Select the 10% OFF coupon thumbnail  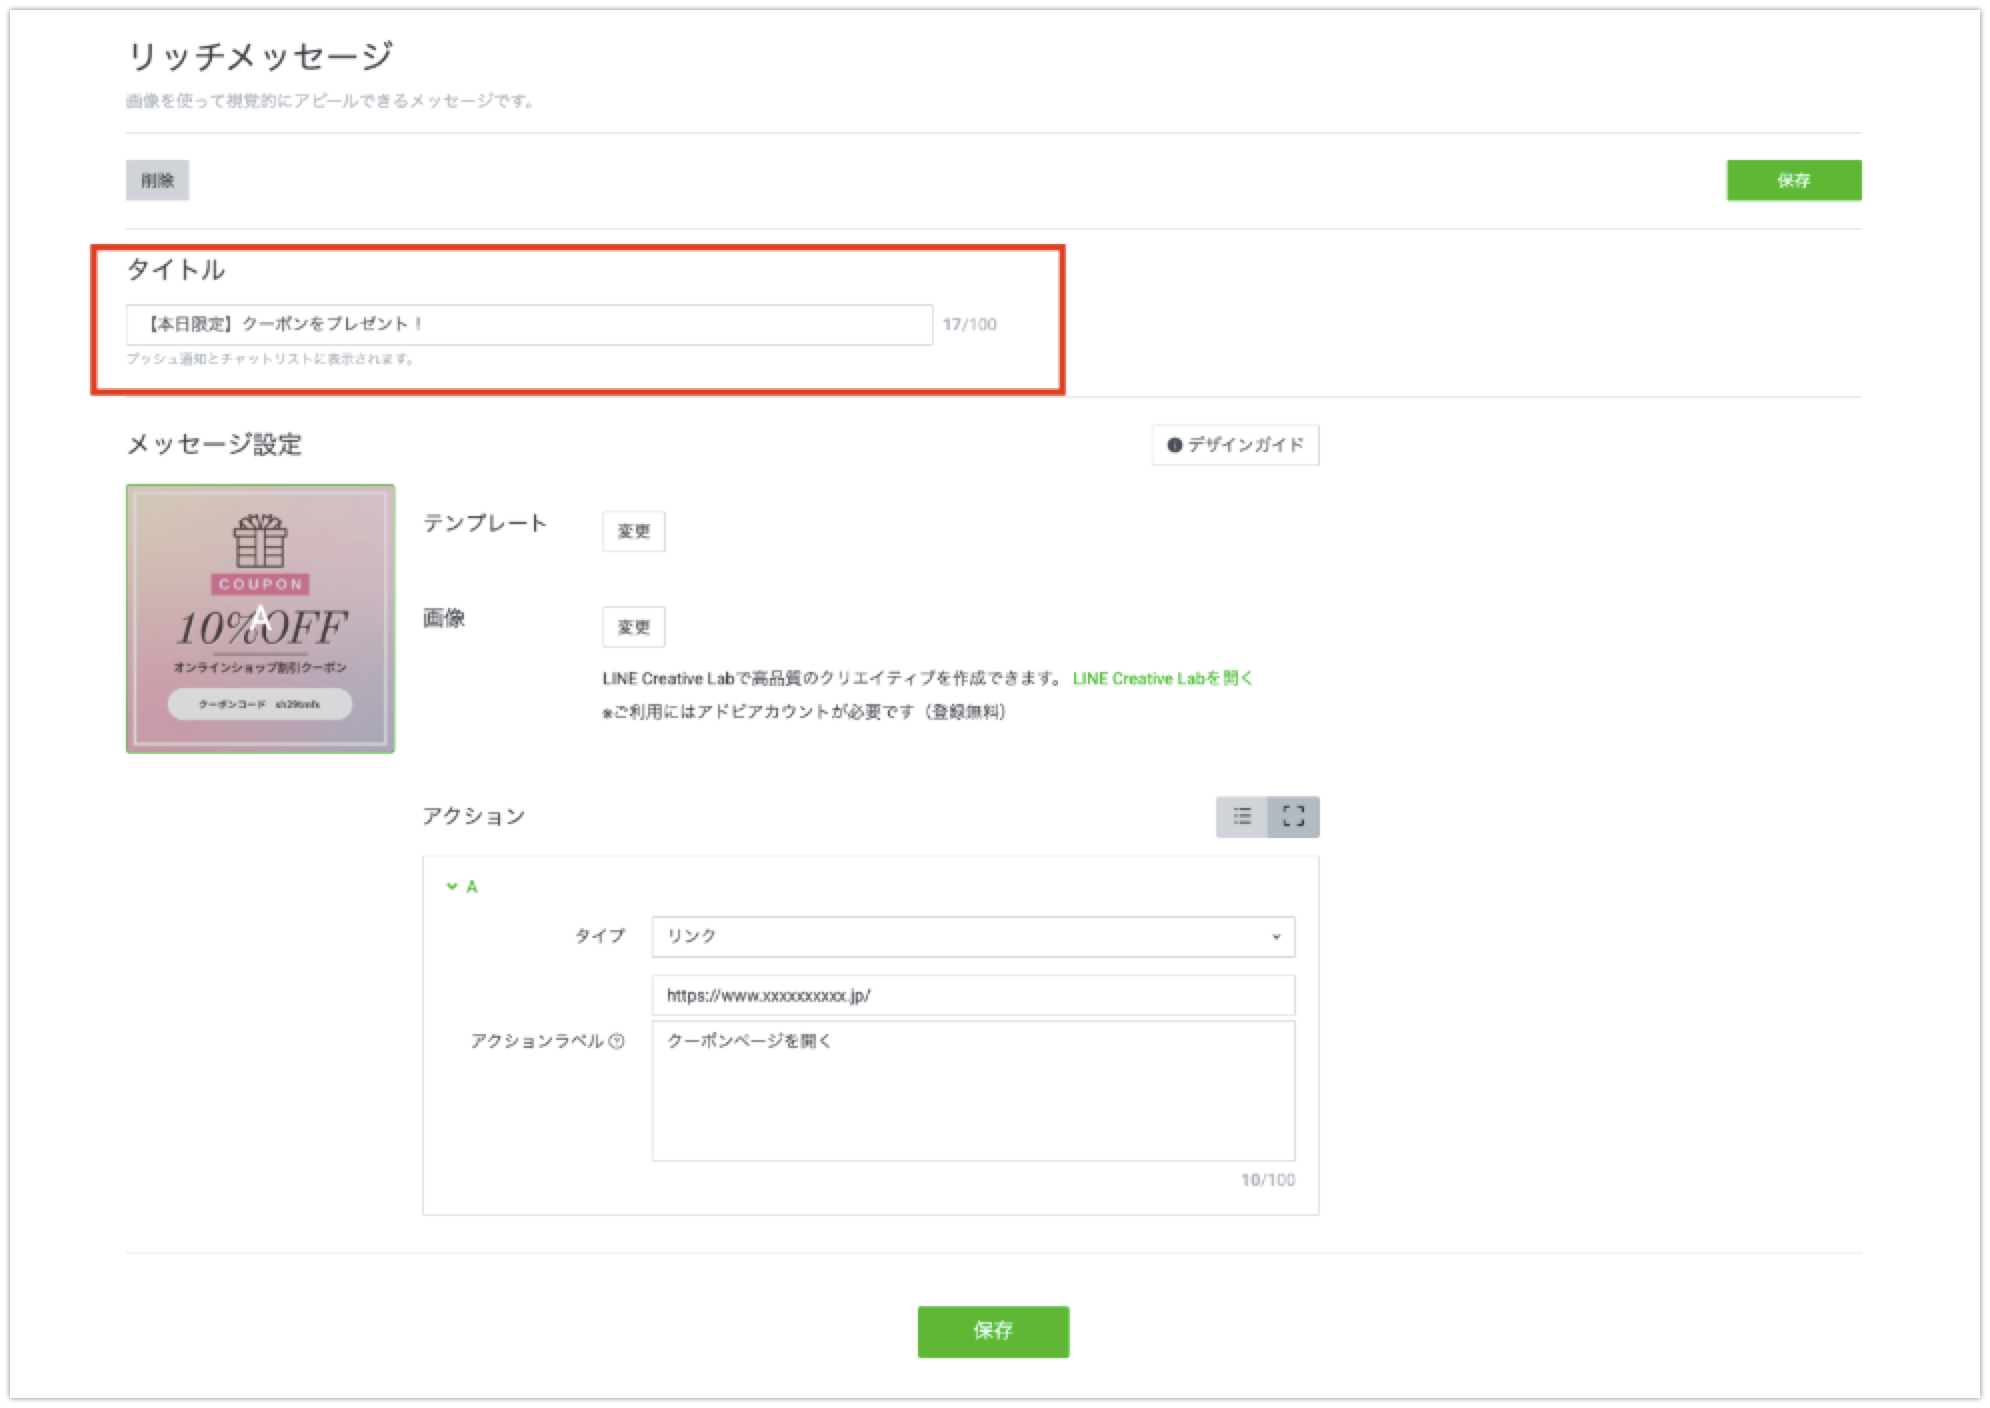pos(260,619)
